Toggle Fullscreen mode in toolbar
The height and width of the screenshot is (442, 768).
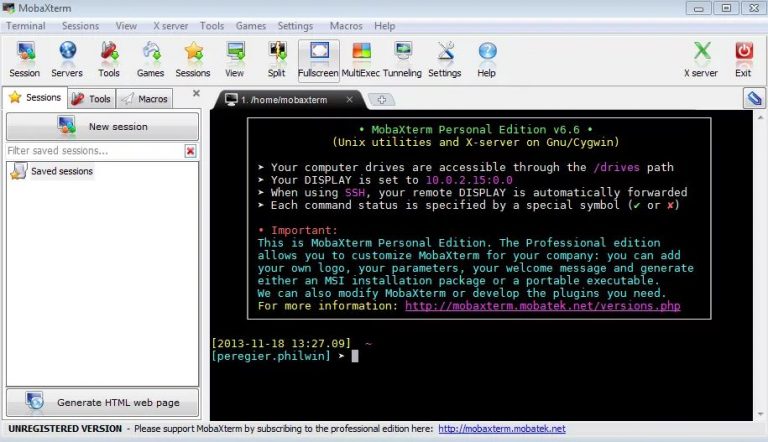(x=318, y=60)
